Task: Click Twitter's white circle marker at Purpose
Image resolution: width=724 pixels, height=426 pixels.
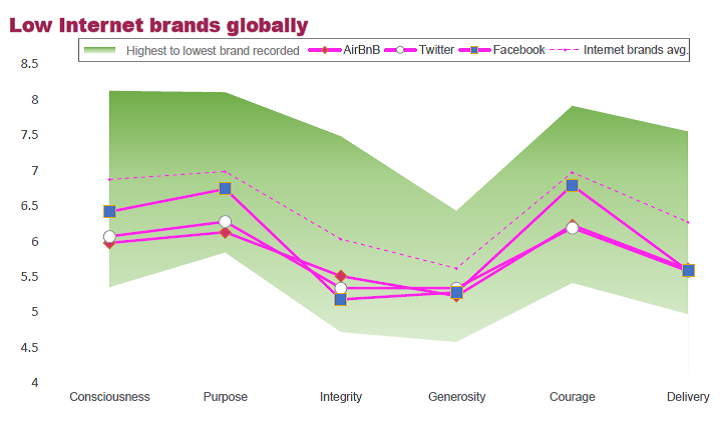Action: 225,222
